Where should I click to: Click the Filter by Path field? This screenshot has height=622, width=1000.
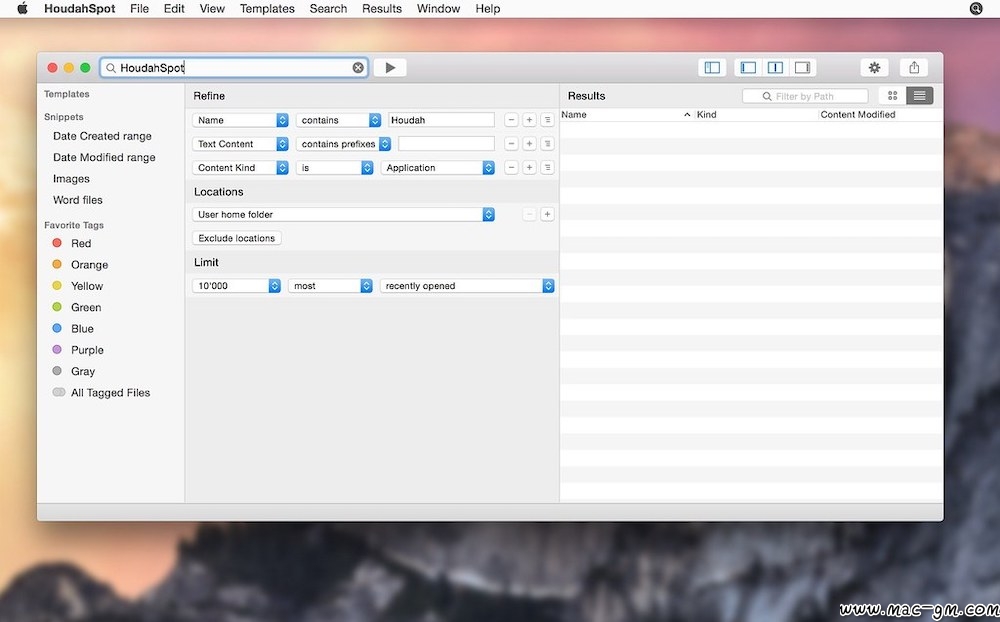pos(805,96)
